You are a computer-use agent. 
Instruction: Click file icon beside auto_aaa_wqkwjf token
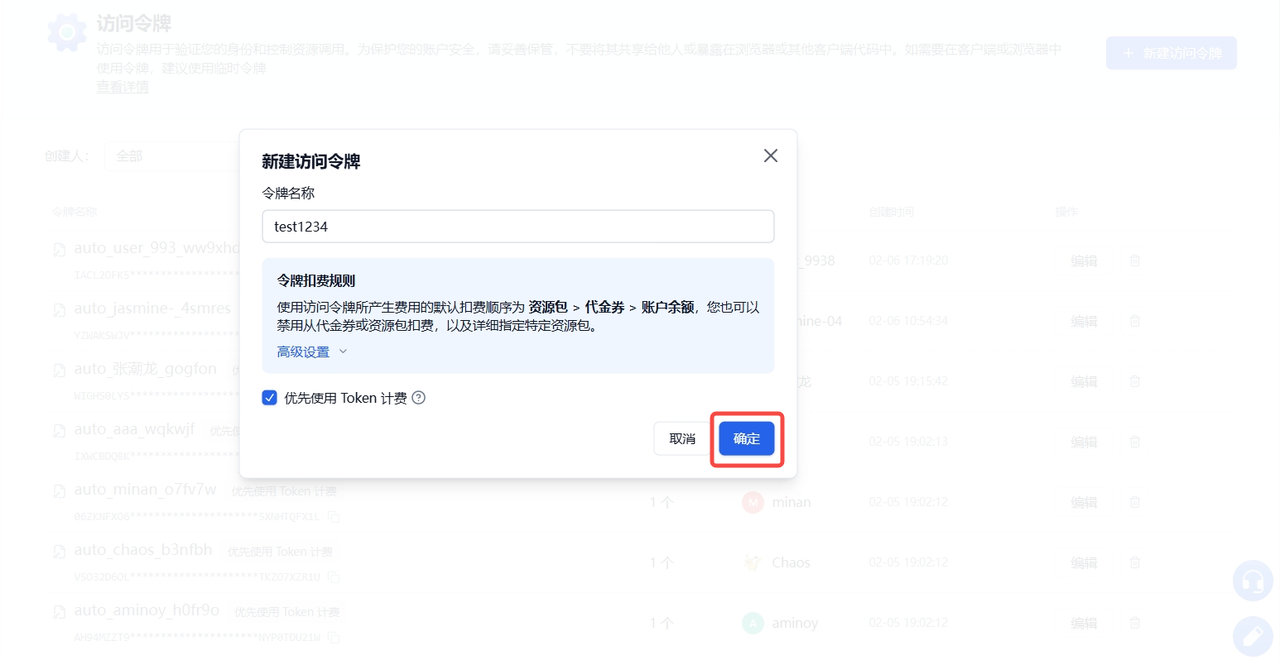tap(59, 431)
